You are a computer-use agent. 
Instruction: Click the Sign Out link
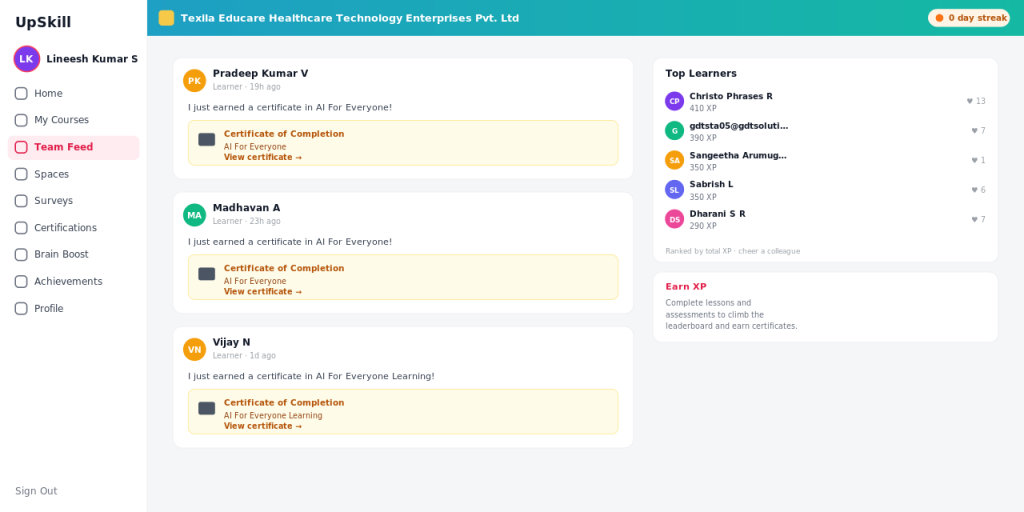click(x=36, y=491)
